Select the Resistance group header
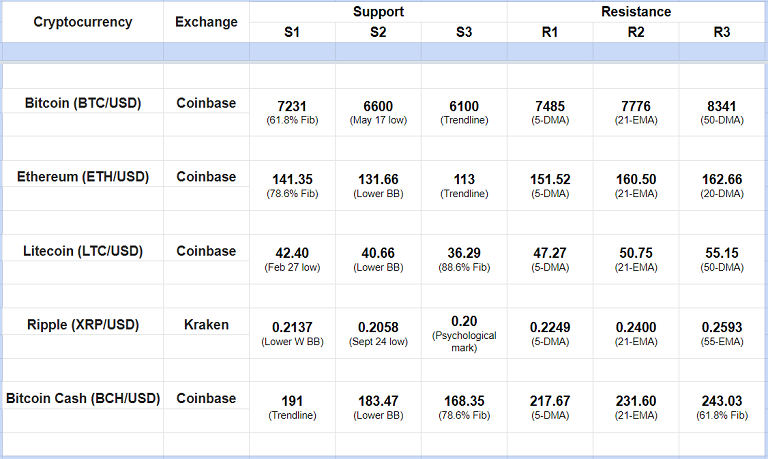 (636, 12)
